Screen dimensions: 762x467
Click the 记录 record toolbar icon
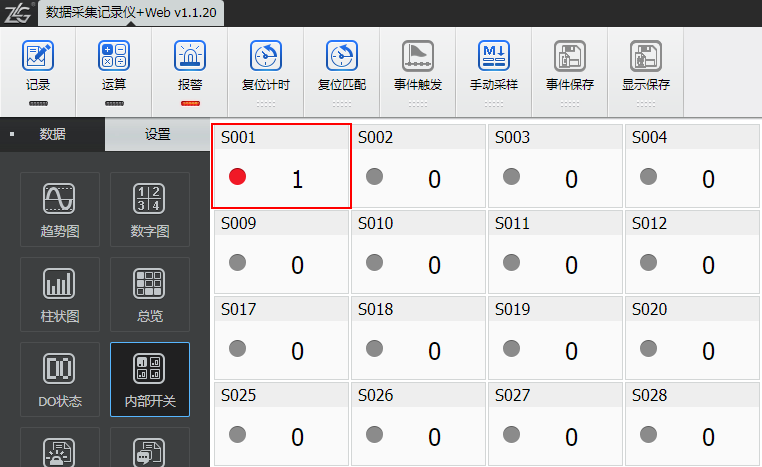[38, 56]
